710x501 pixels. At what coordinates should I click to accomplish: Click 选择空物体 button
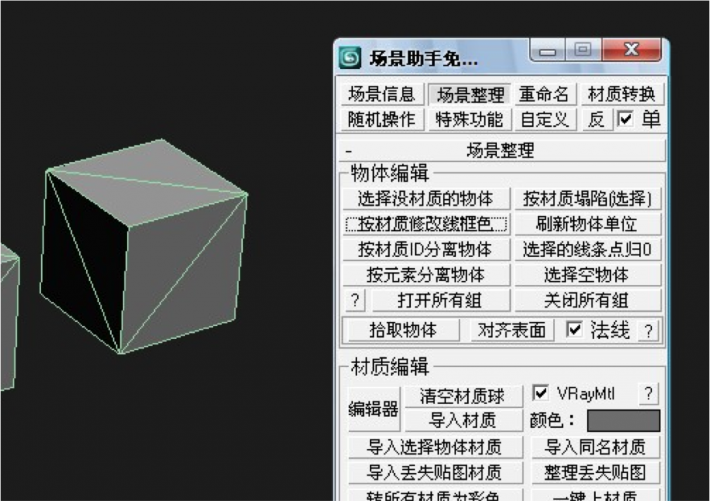click(x=587, y=275)
